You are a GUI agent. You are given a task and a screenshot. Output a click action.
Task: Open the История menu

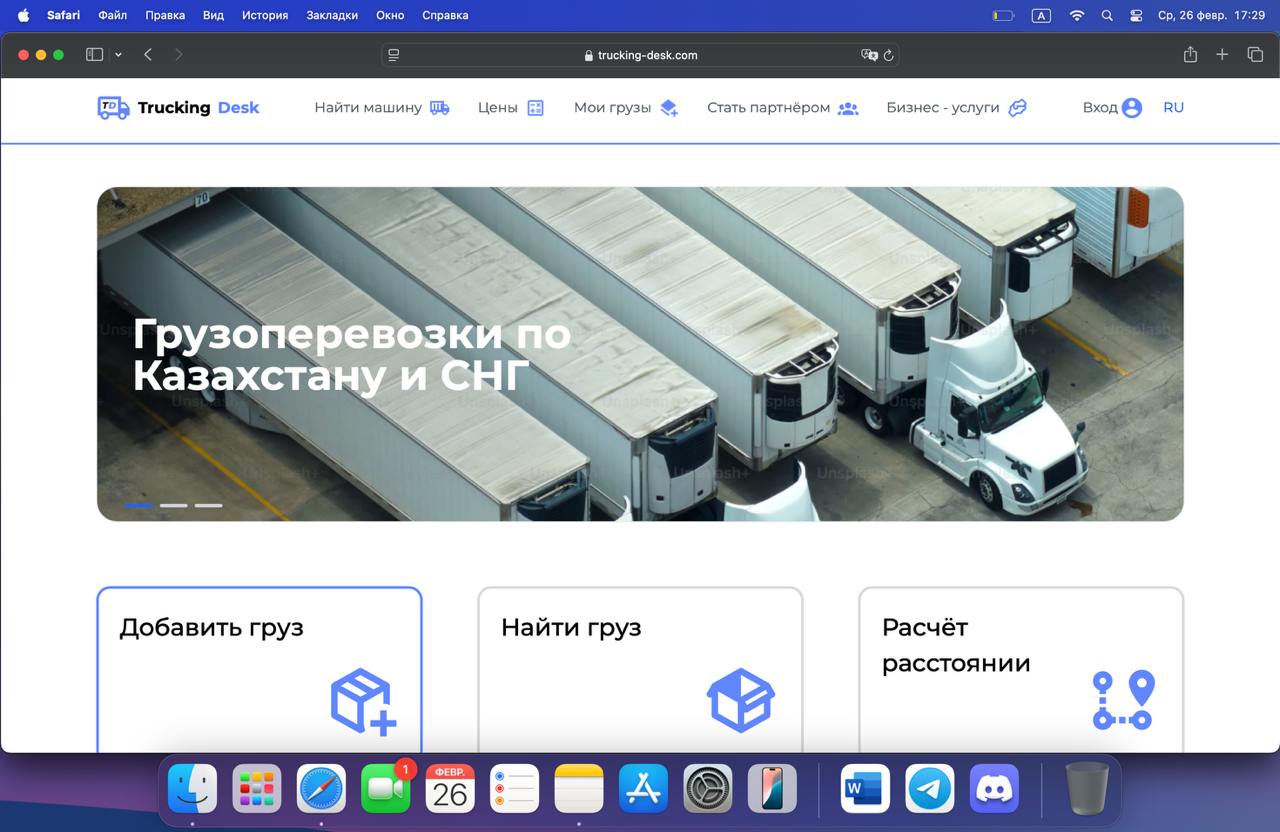pos(265,15)
